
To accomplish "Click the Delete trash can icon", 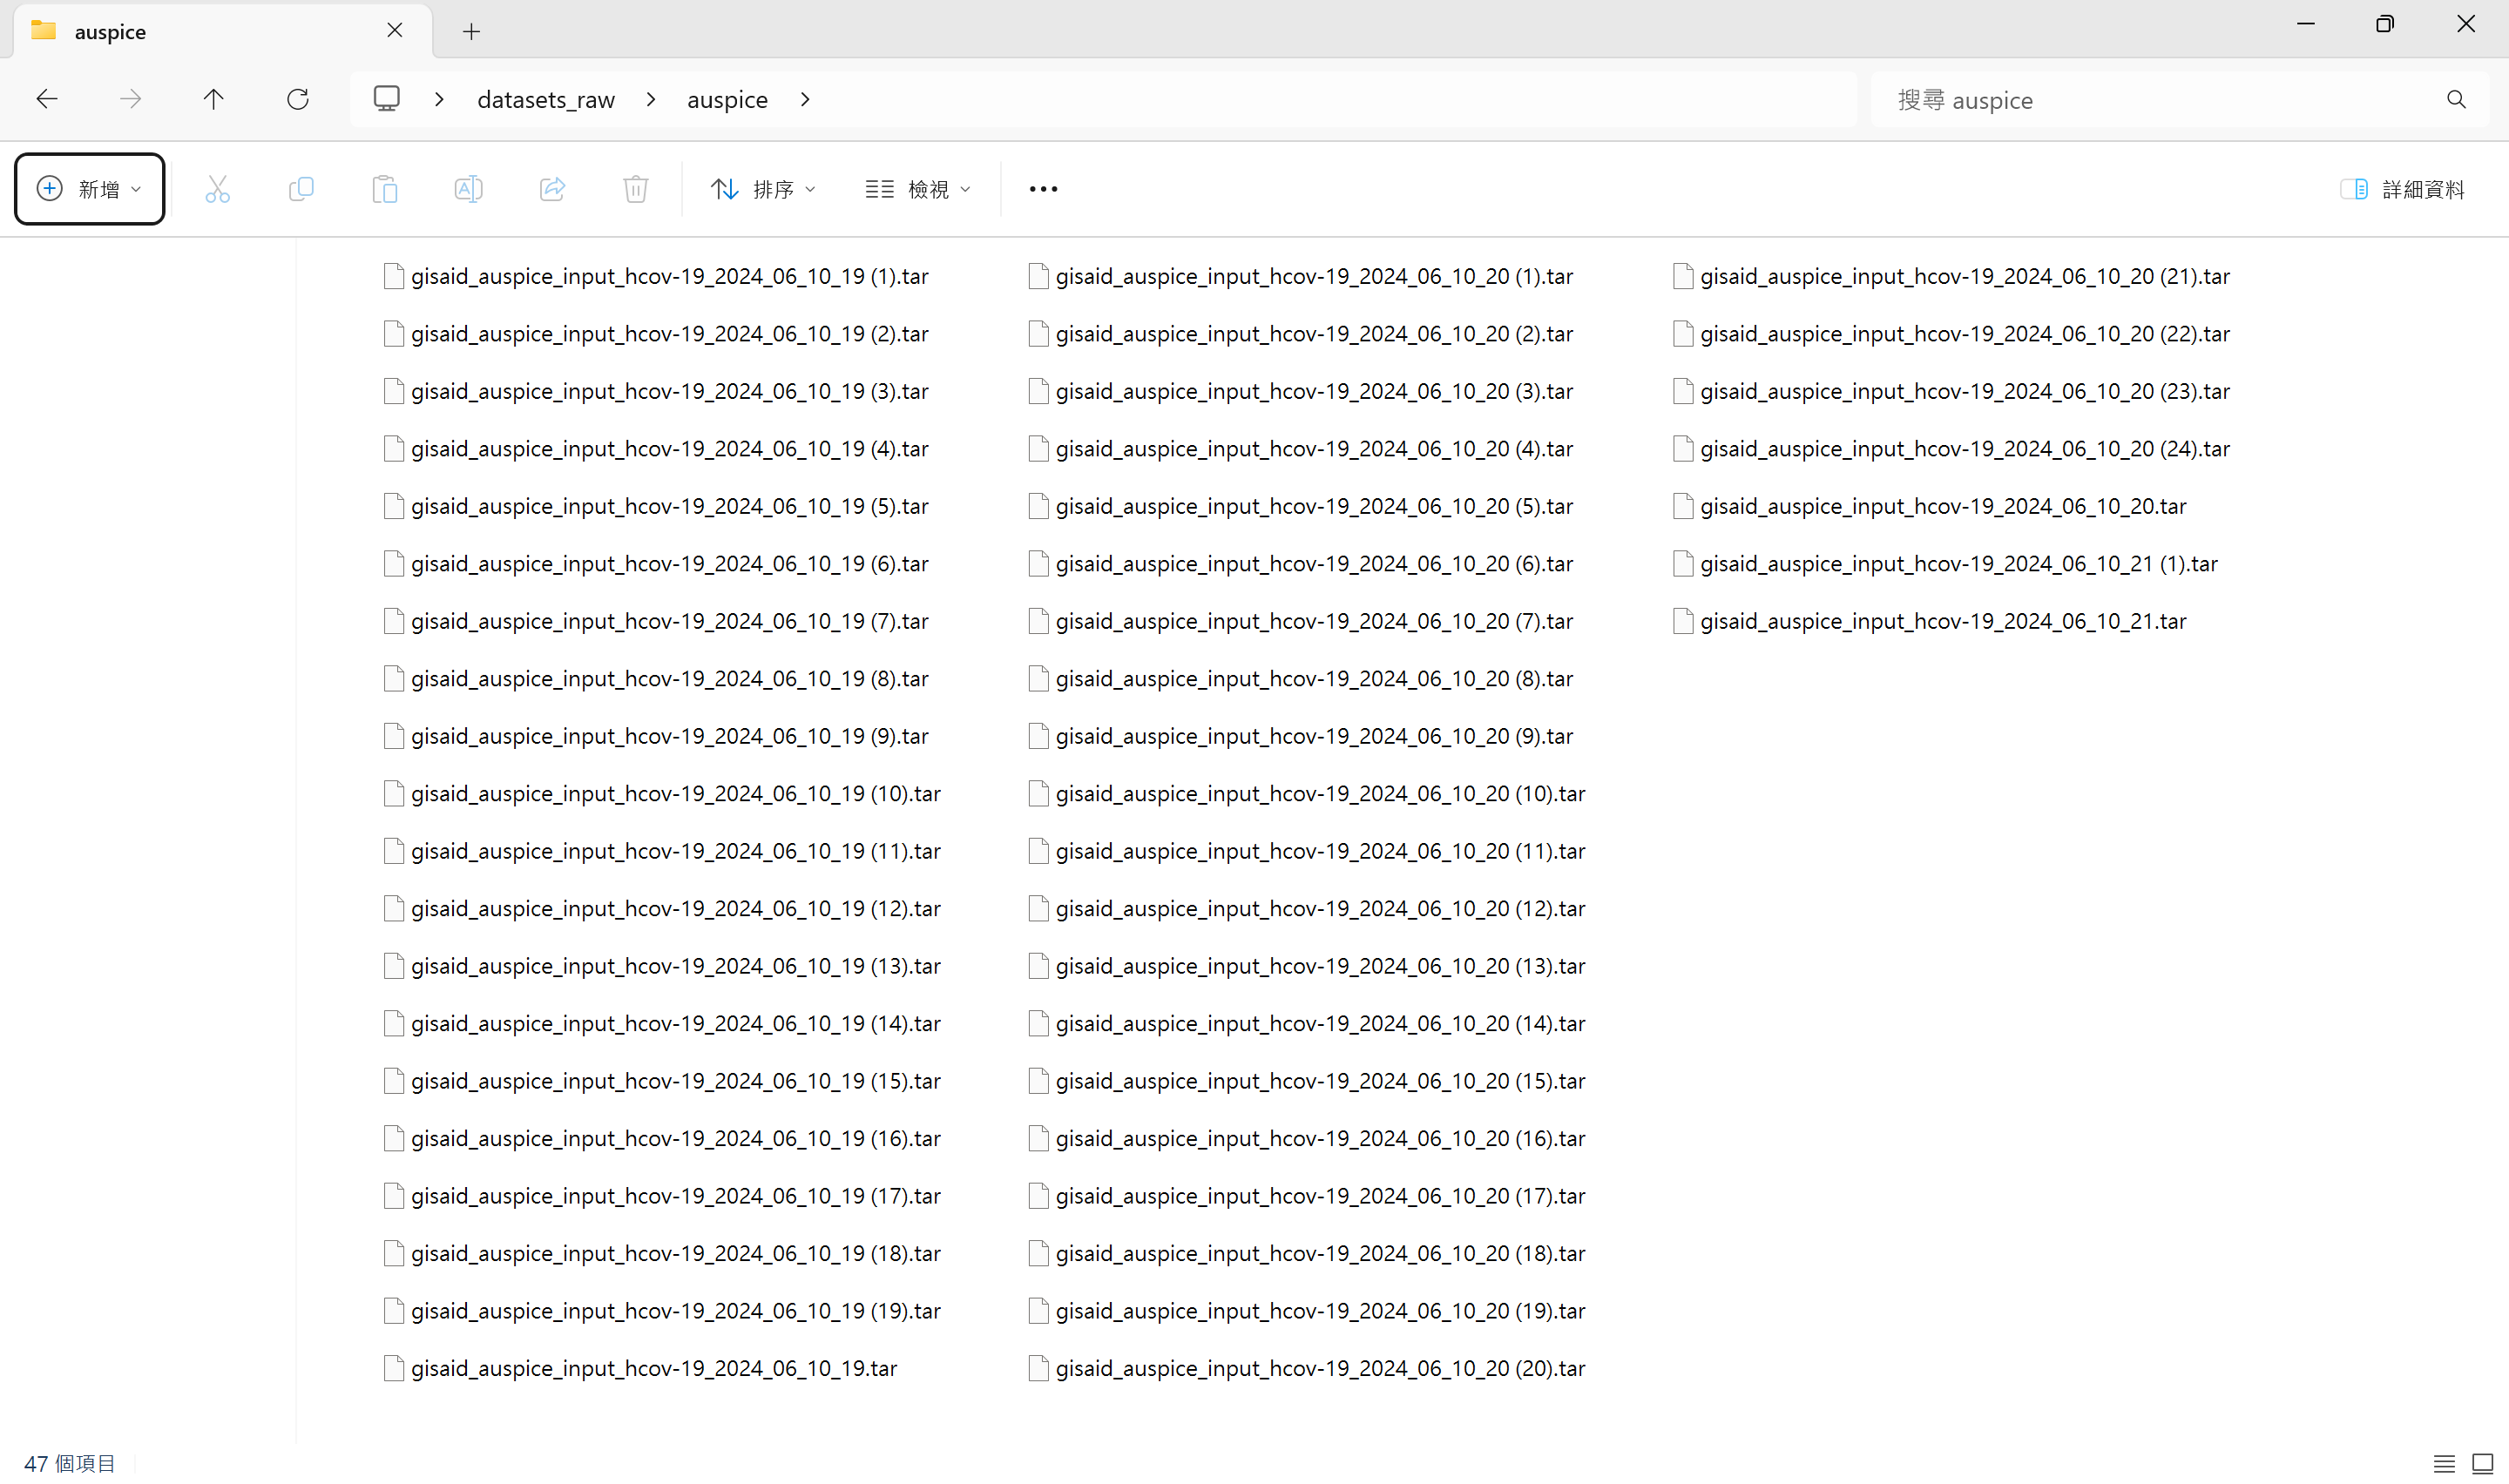I will tap(636, 189).
